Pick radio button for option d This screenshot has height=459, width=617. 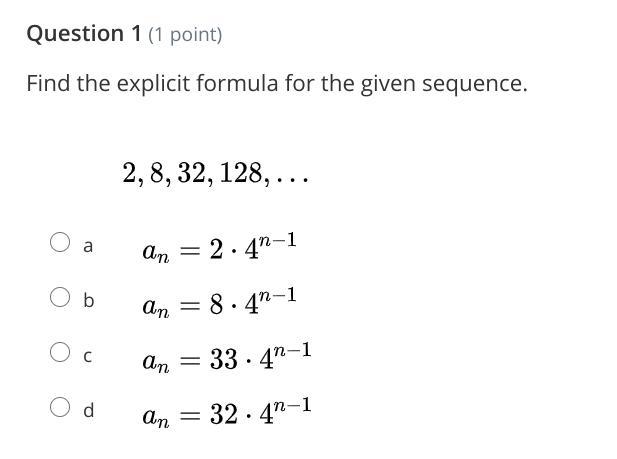tap(60, 407)
